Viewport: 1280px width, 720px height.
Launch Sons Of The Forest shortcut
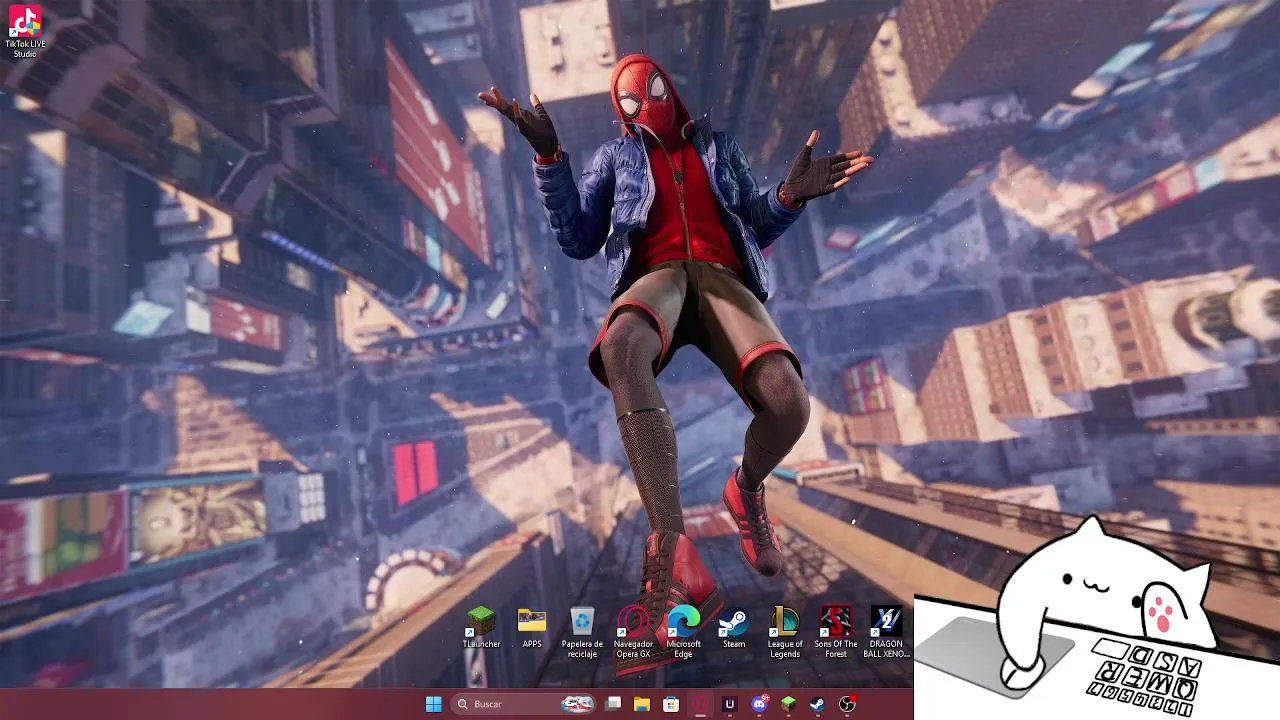coord(836,632)
